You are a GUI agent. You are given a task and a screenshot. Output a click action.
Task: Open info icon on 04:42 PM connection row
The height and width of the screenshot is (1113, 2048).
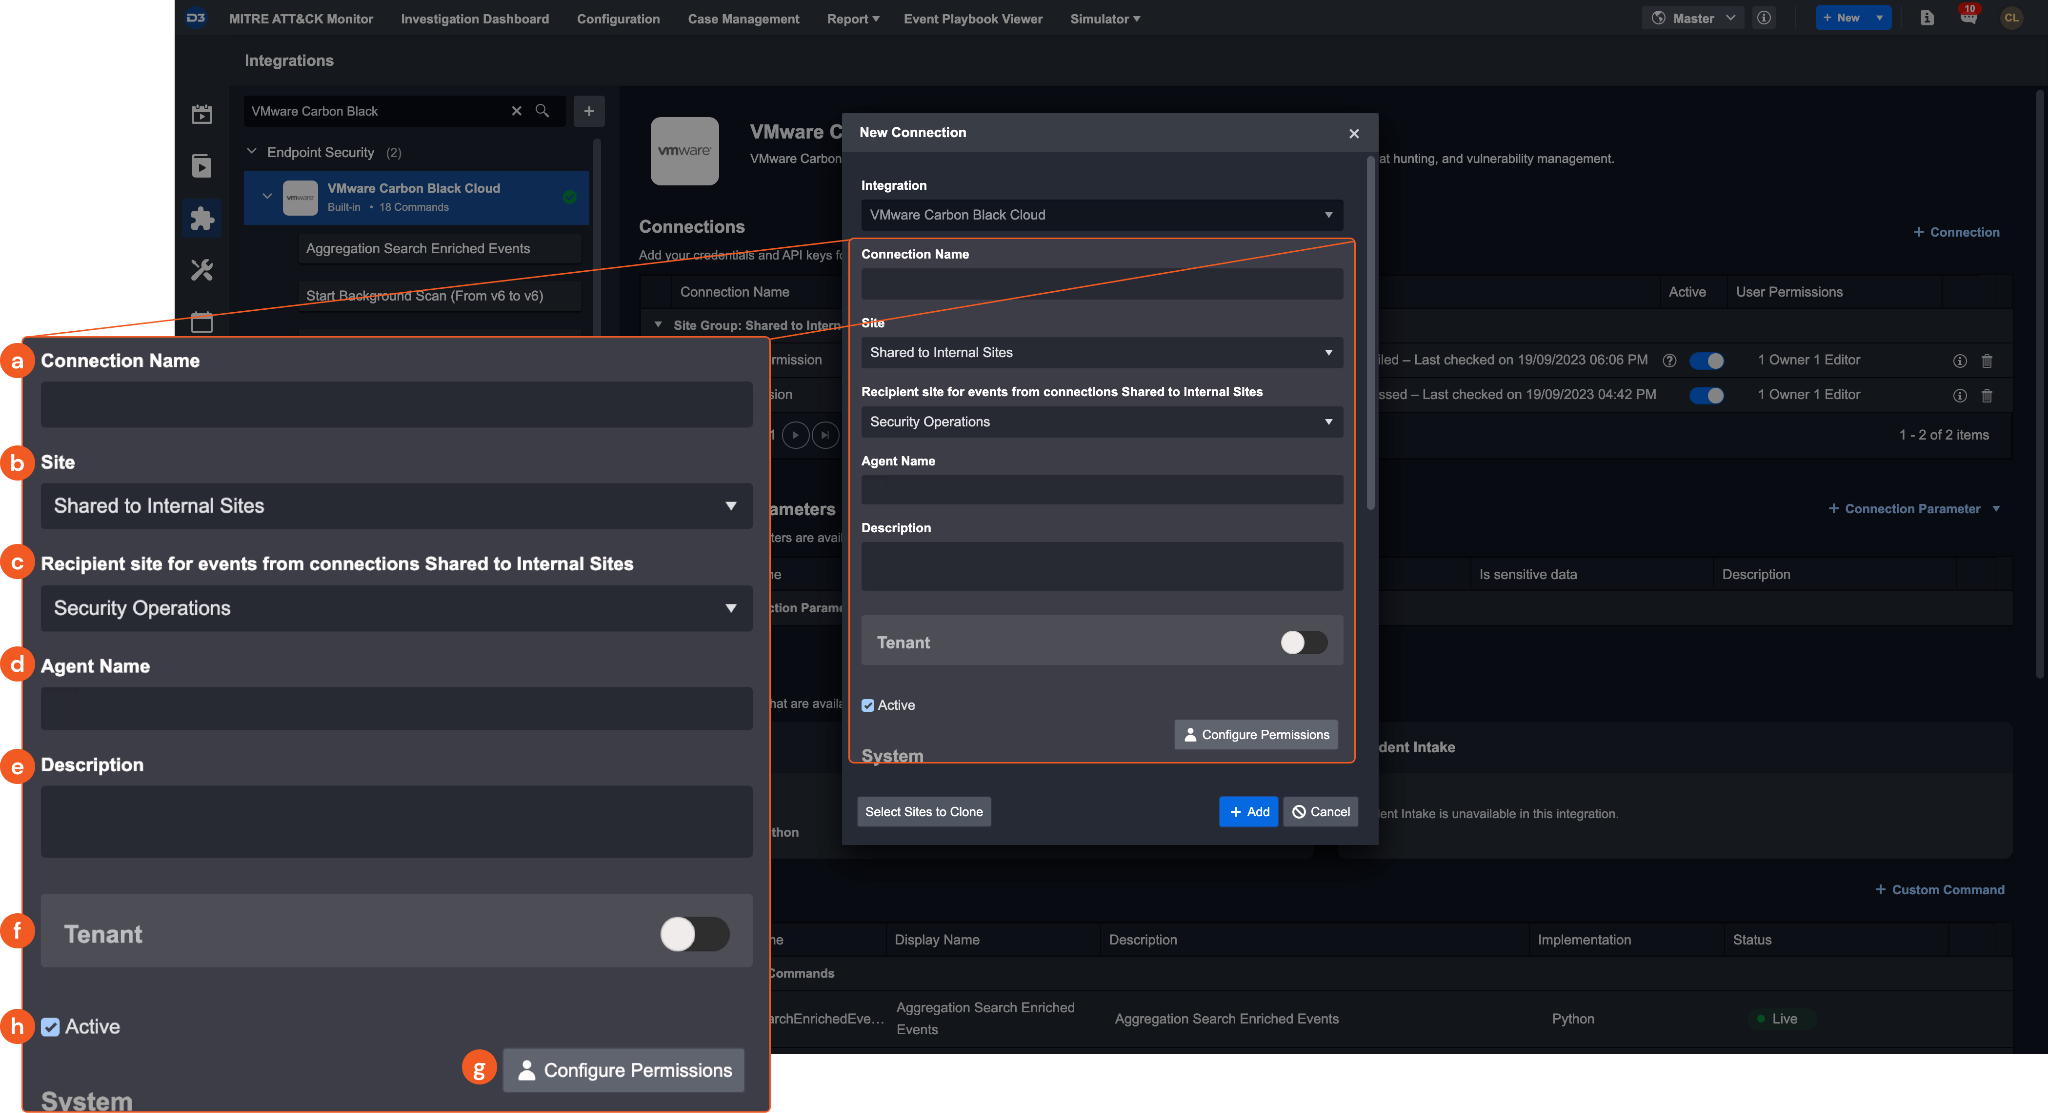tap(1960, 396)
